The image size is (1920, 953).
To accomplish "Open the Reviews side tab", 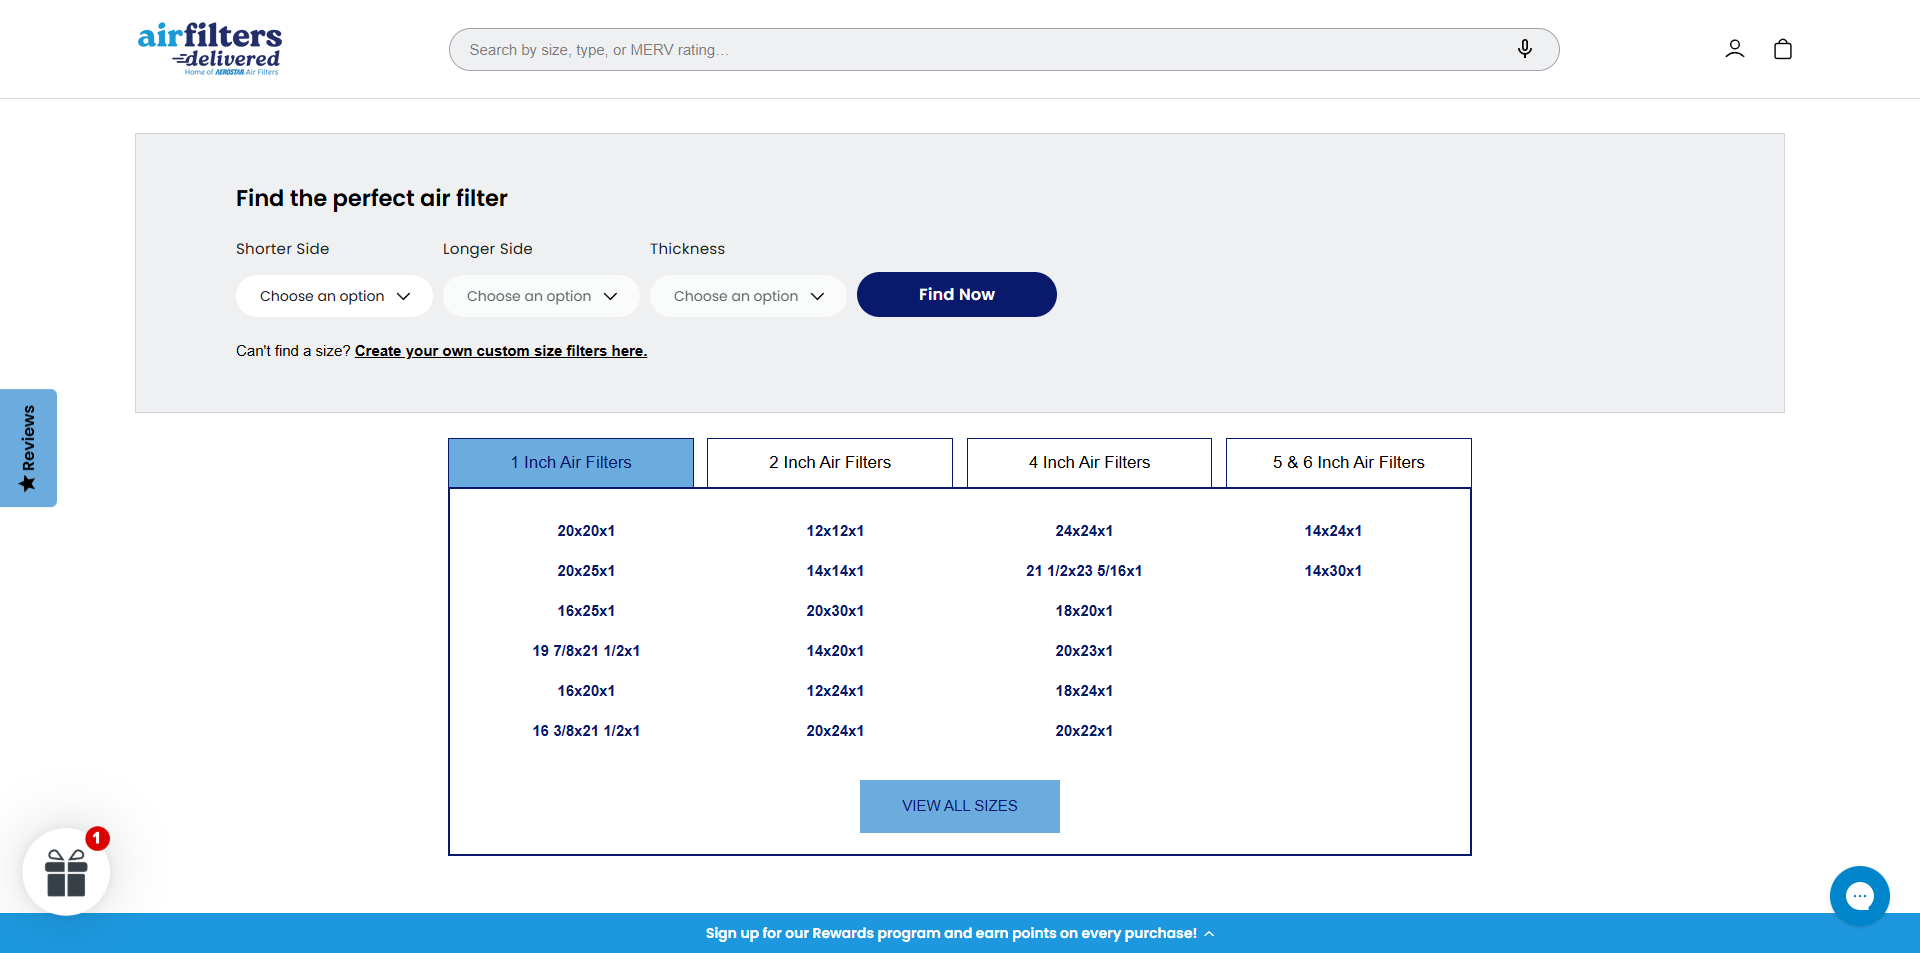I will point(28,448).
